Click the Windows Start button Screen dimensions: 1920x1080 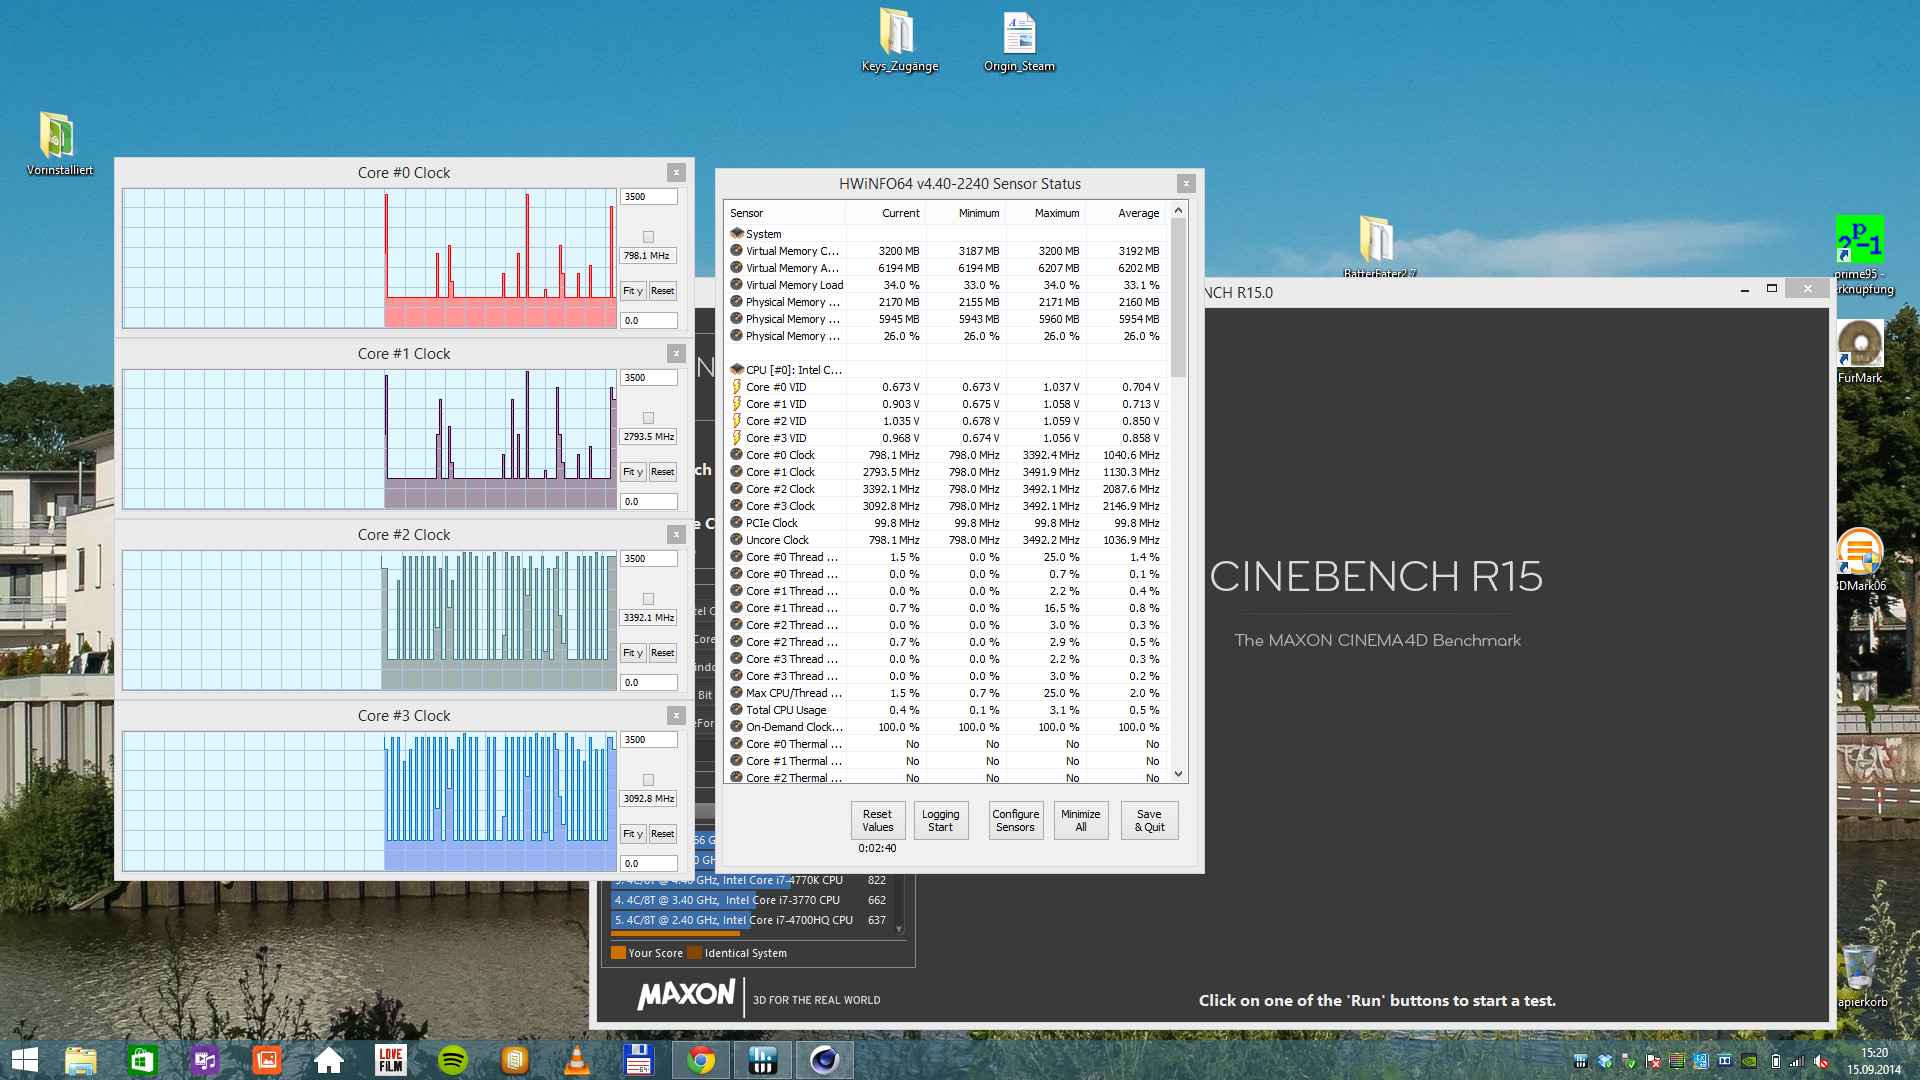tap(24, 1060)
